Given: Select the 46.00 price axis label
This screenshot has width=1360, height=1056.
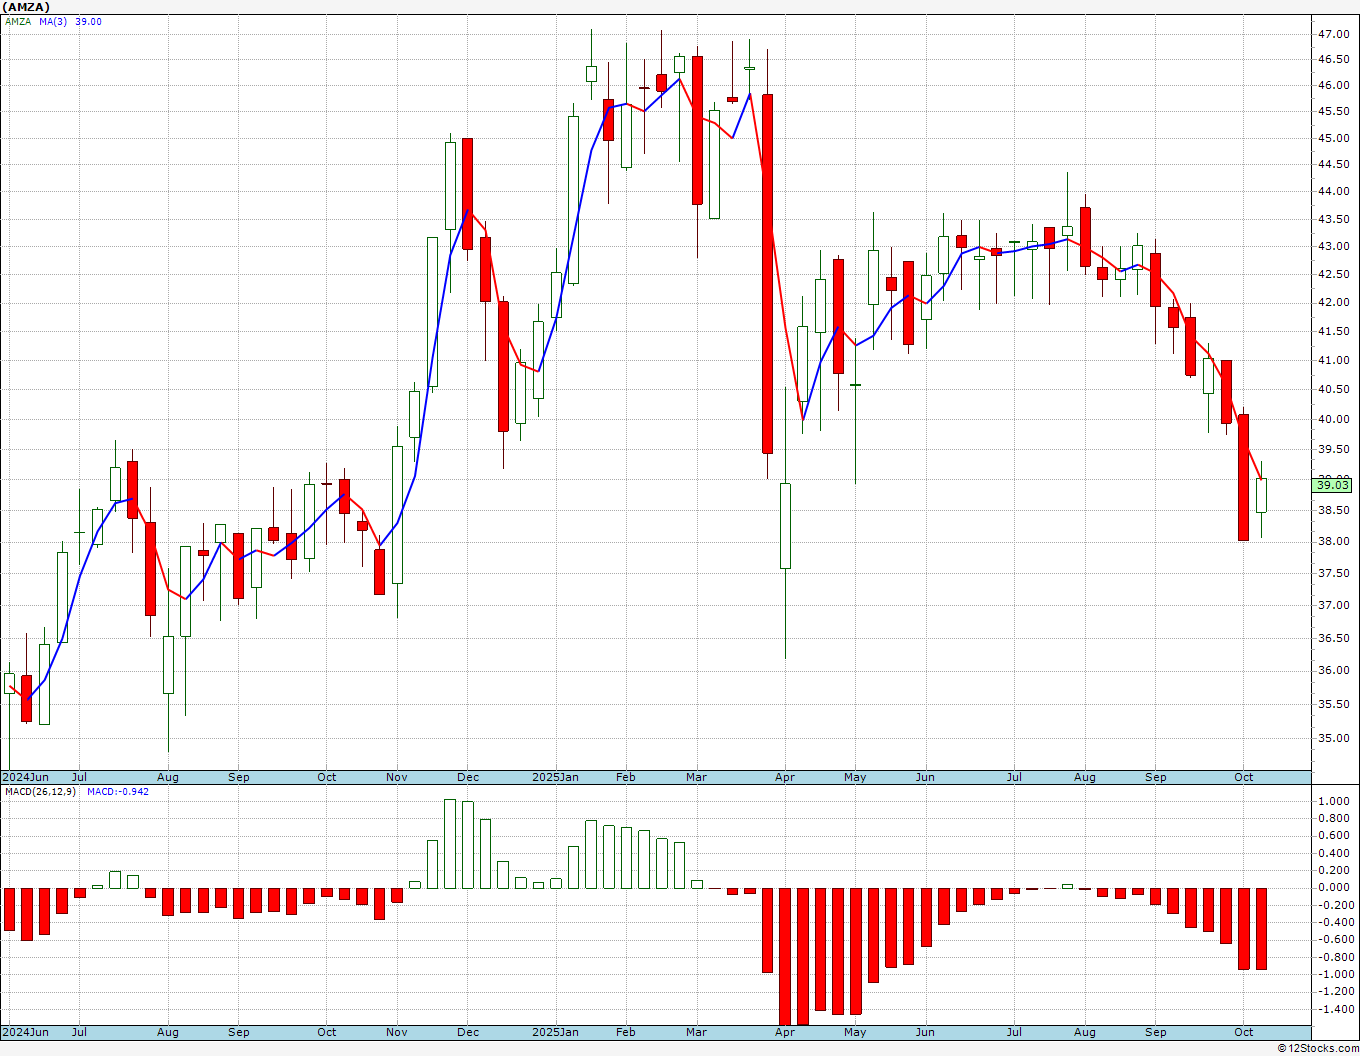Looking at the screenshot, I should 1334,86.
